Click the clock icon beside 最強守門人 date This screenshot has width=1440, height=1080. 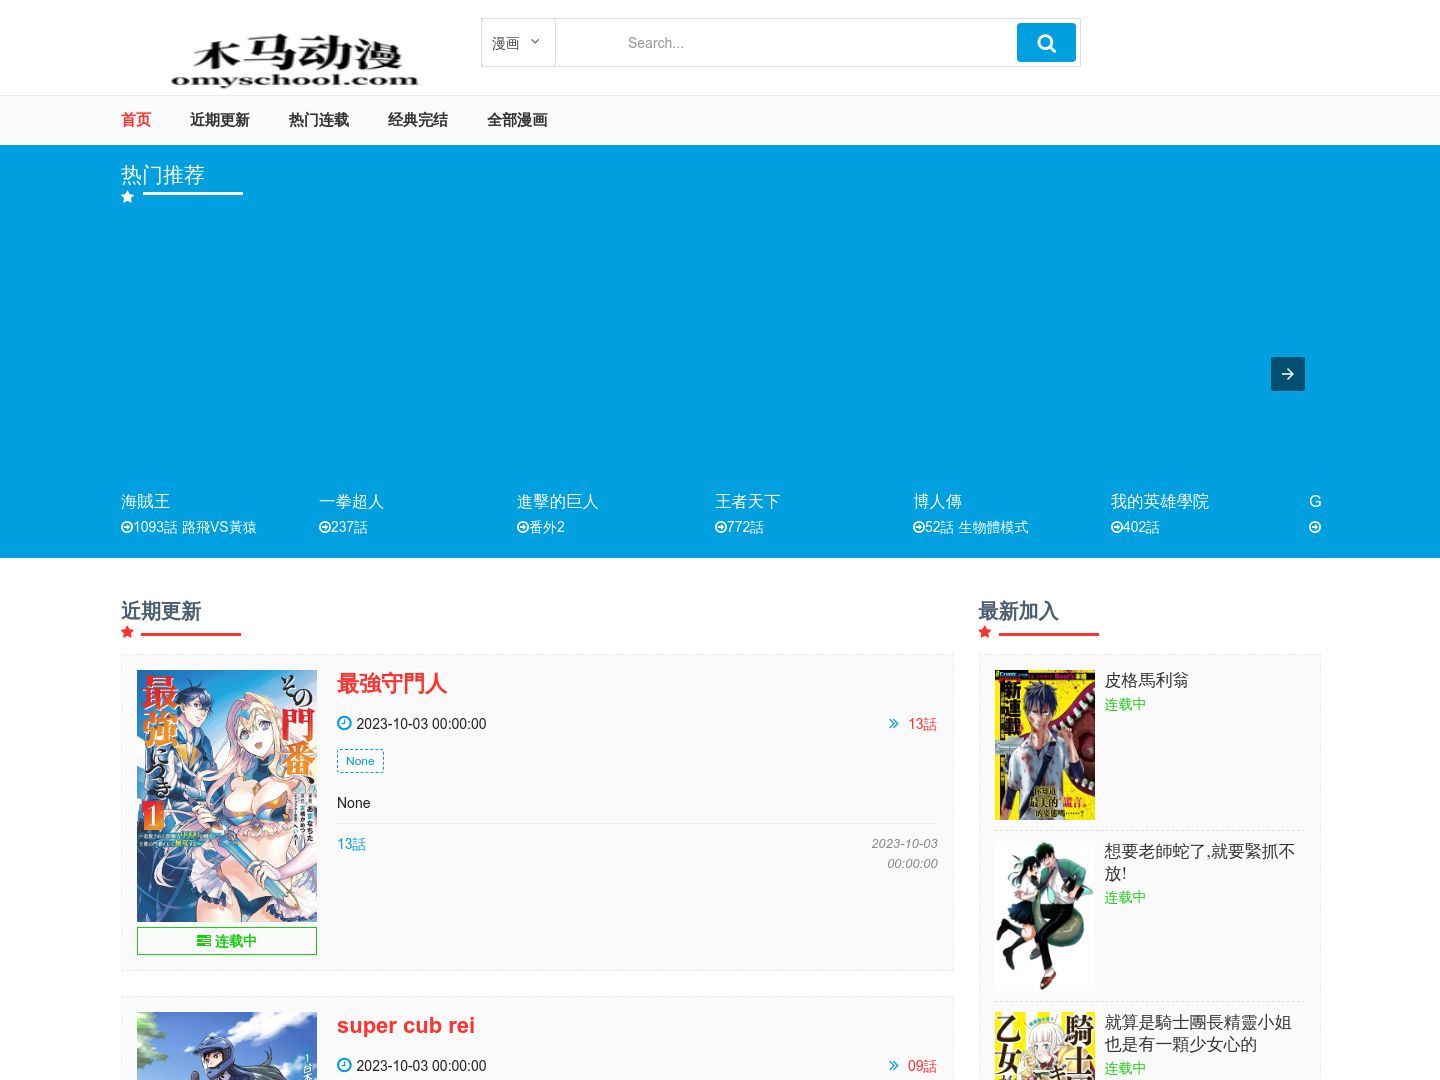(344, 723)
